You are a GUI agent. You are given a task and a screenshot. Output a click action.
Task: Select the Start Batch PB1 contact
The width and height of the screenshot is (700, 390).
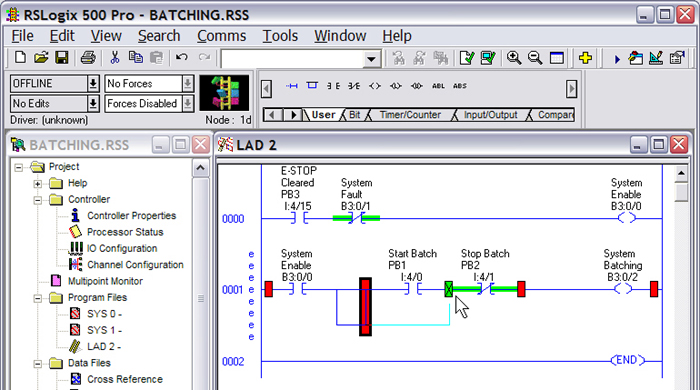pyautogui.click(x=412, y=289)
